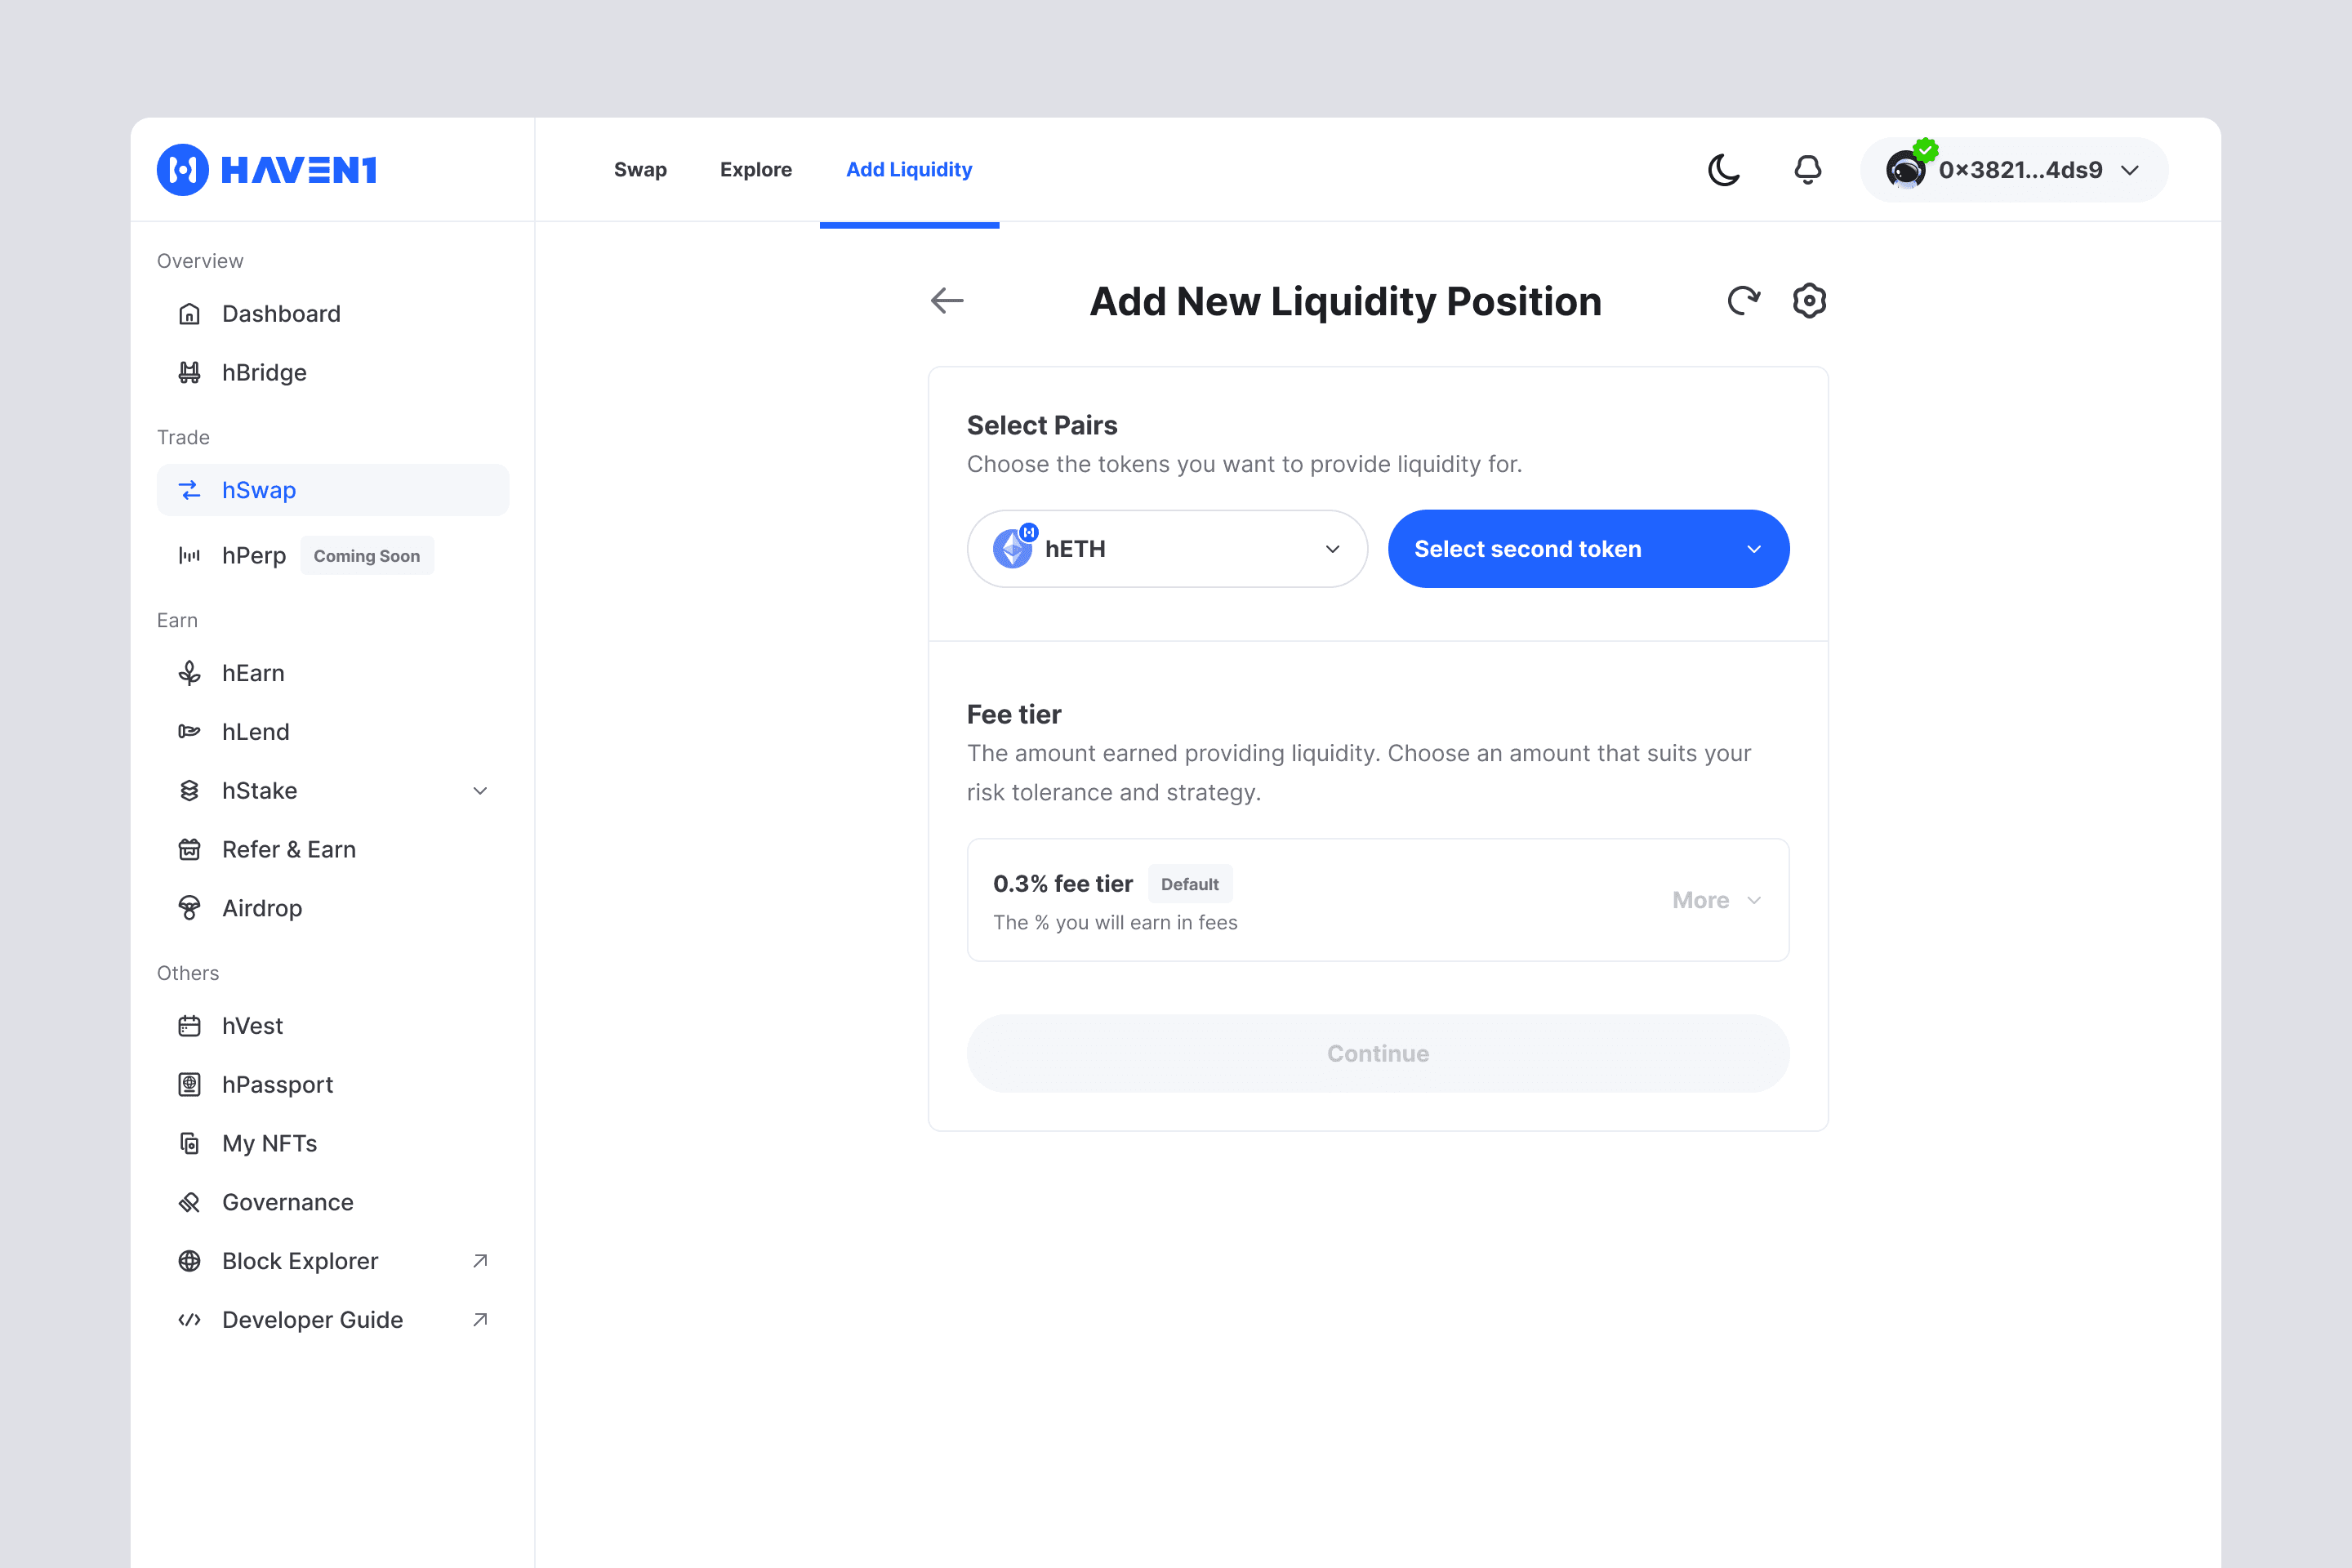Open the wallet account 0x3821...4ds9 menu
2352x1568 pixels.
(2013, 170)
